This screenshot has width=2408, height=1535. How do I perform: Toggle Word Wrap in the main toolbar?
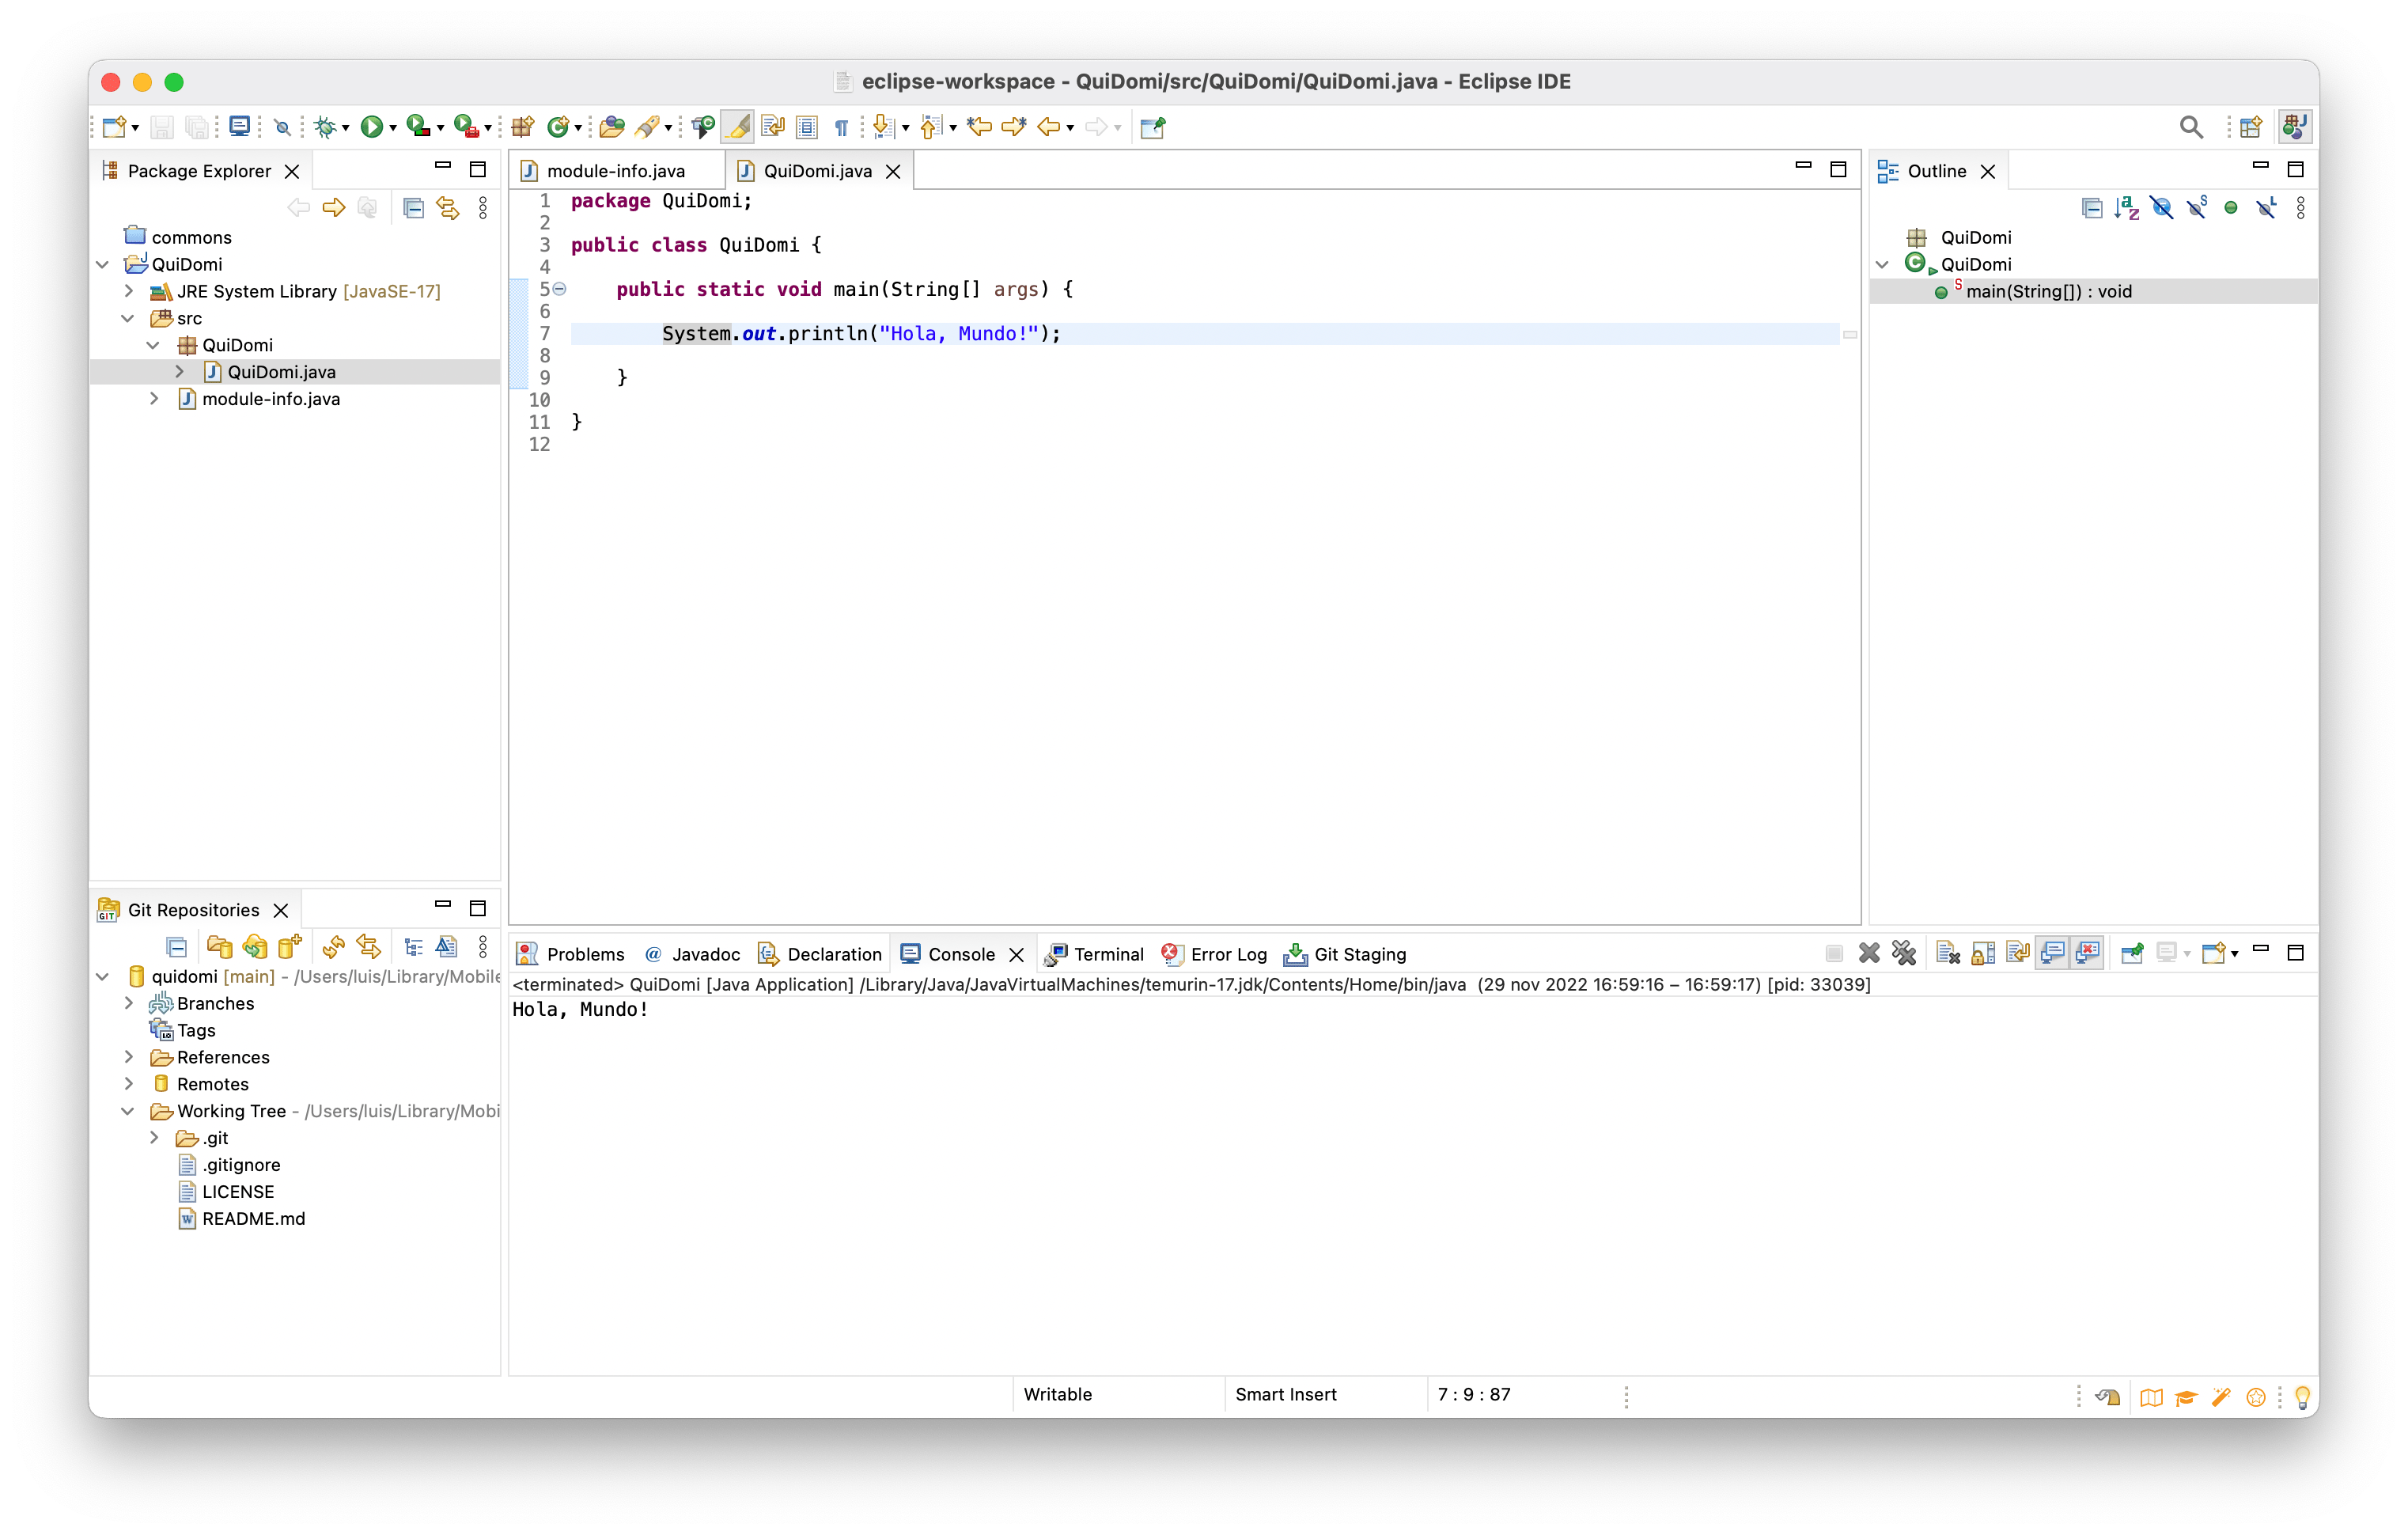click(x=772, y=127)
